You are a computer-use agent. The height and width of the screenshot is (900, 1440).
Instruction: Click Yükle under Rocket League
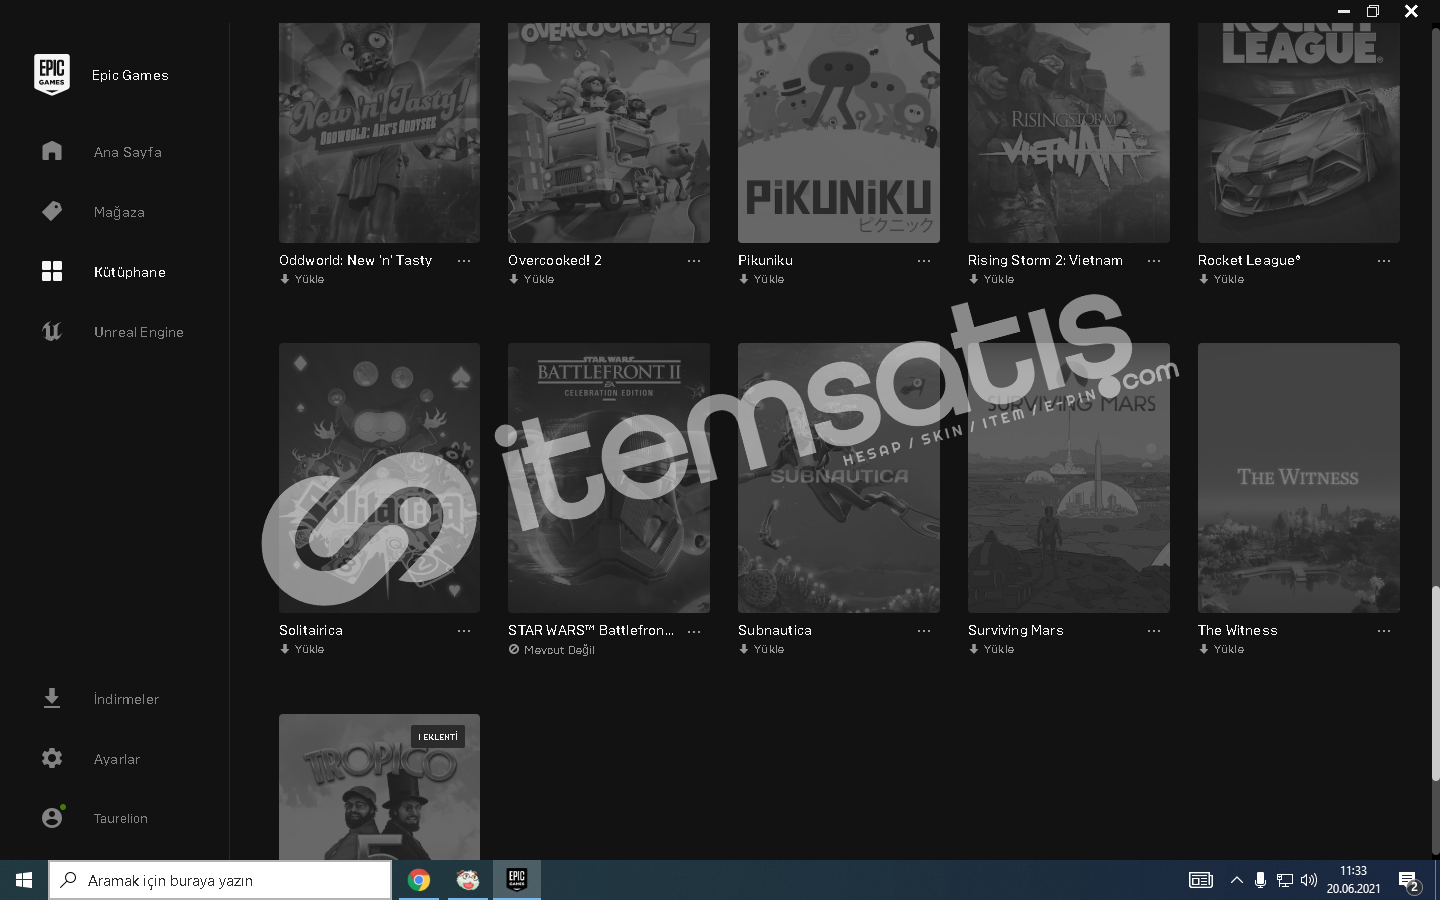[1221, 279]
